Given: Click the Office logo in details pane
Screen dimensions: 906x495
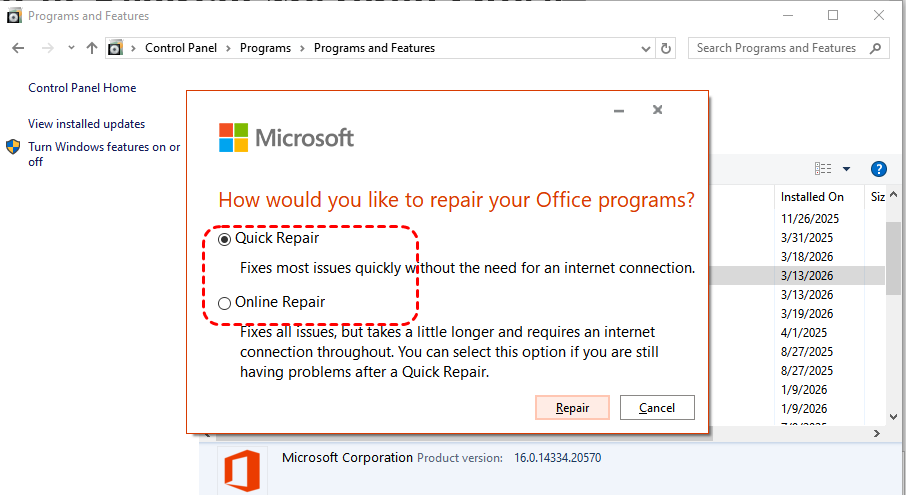Looking at the screenshot, I should [x=241, y=471].
